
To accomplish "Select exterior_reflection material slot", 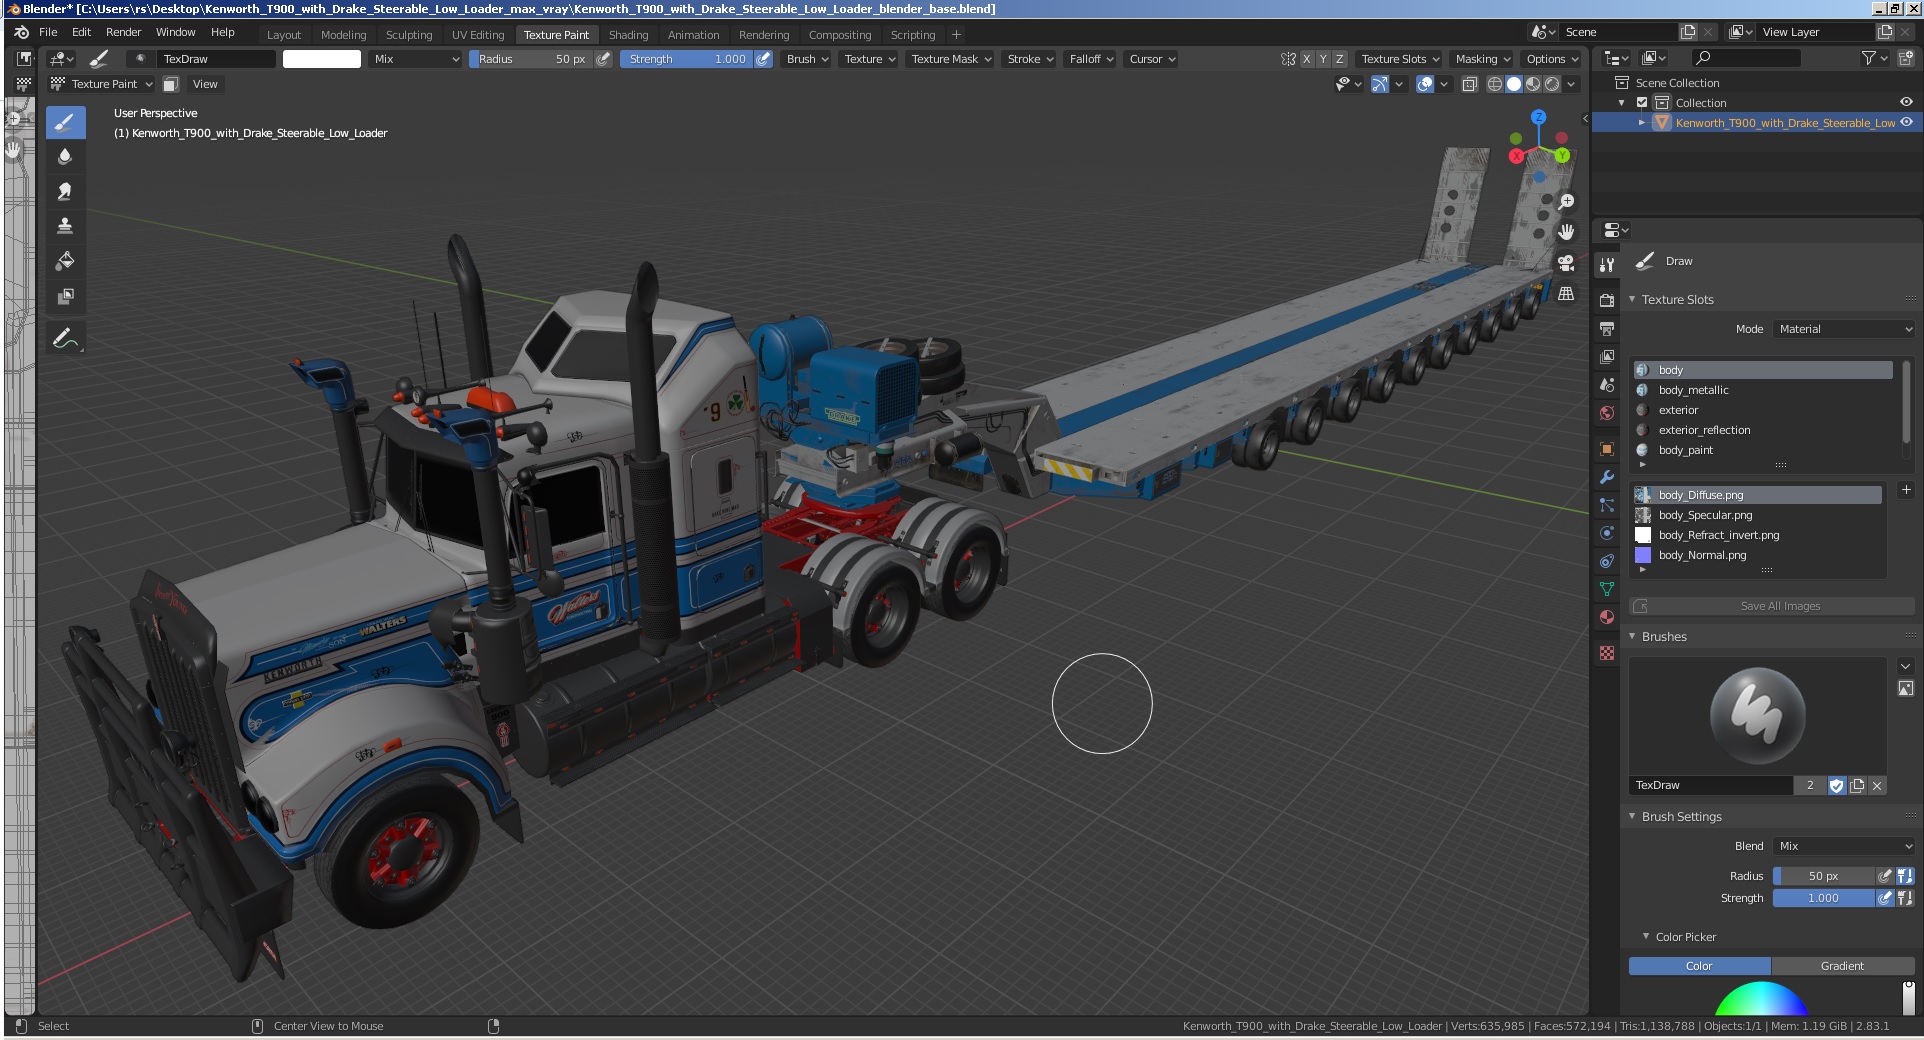I will coord(1762,430).
